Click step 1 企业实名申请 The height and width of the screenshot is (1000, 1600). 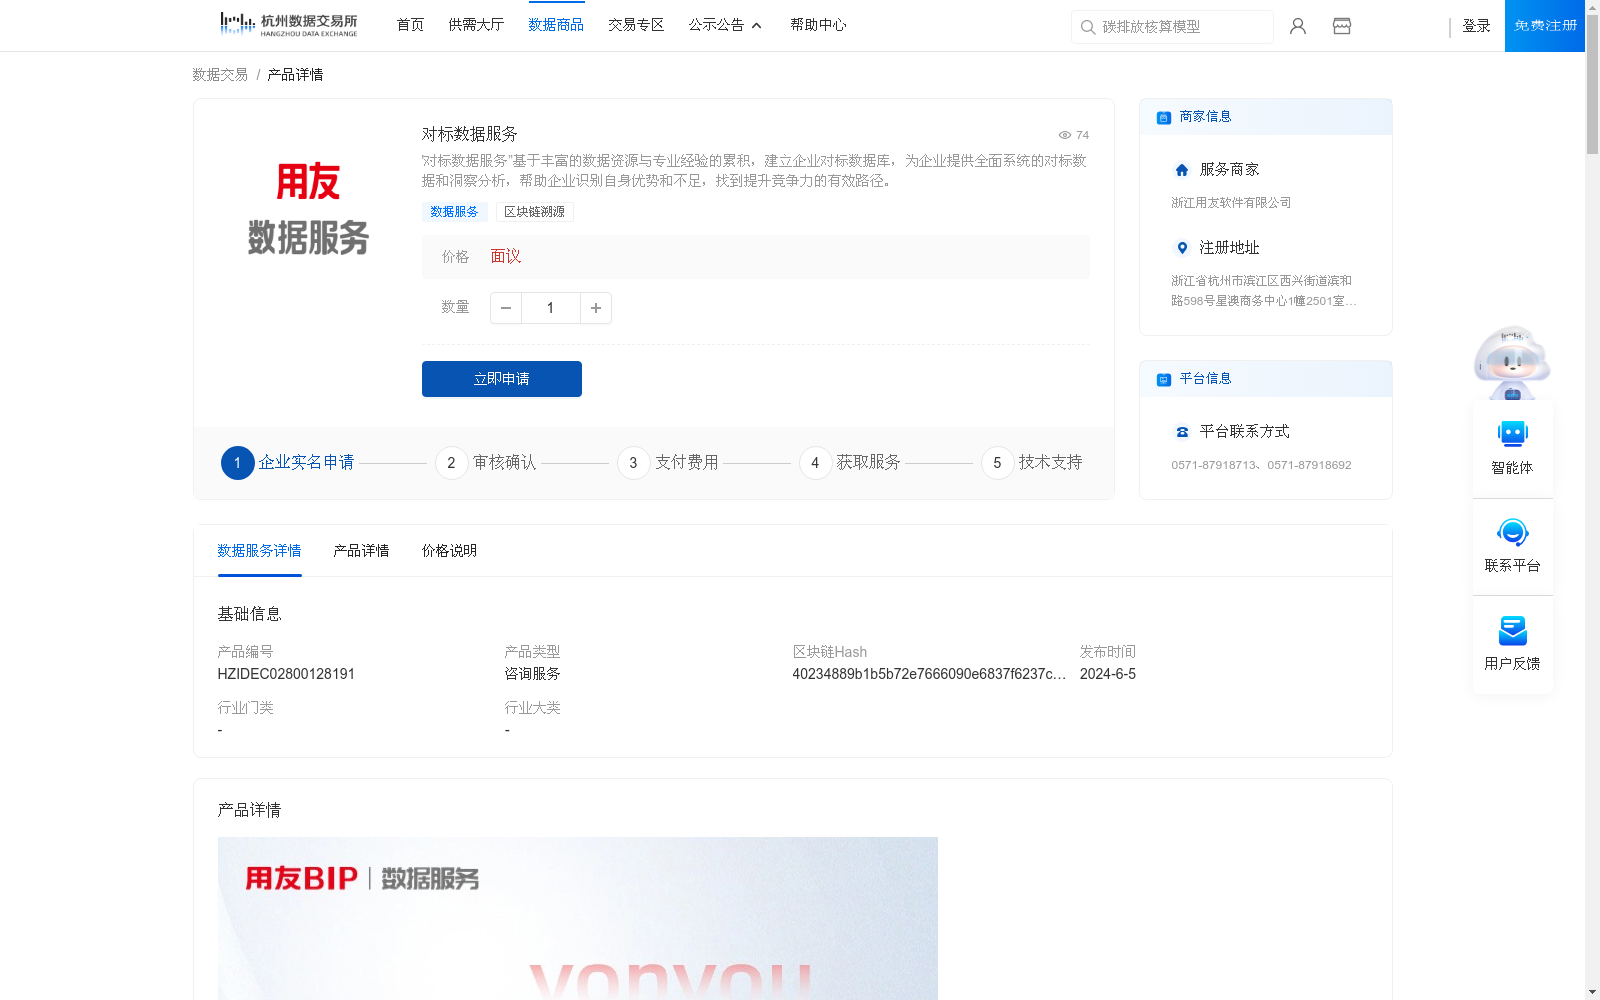pos(288,463)
